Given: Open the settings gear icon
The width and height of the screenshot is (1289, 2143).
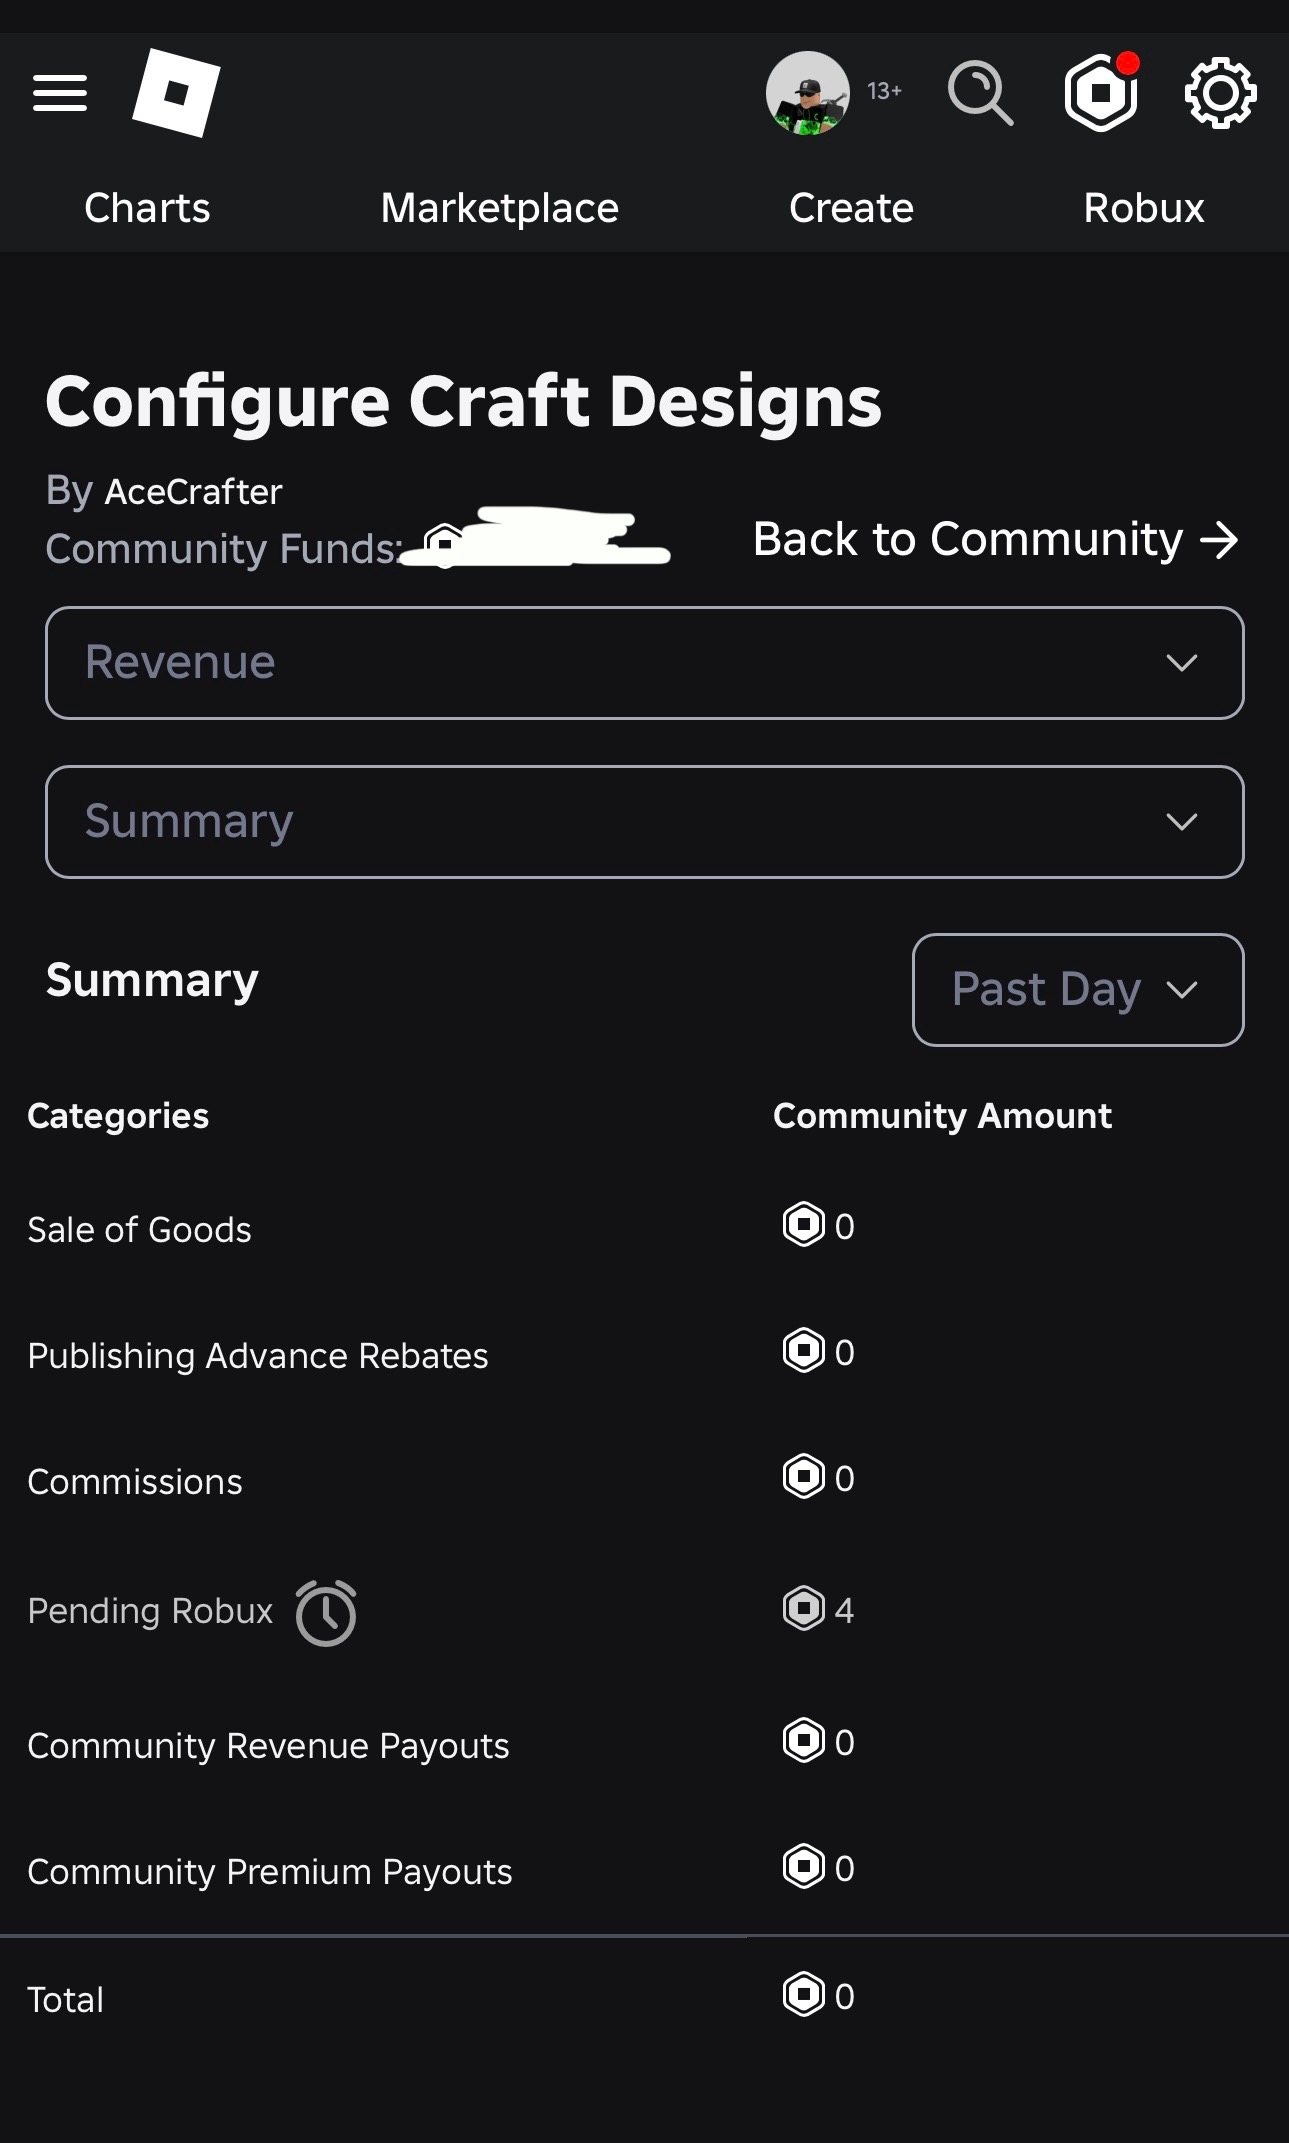Looking at the screenshot, I should (x=1220, y=93).
